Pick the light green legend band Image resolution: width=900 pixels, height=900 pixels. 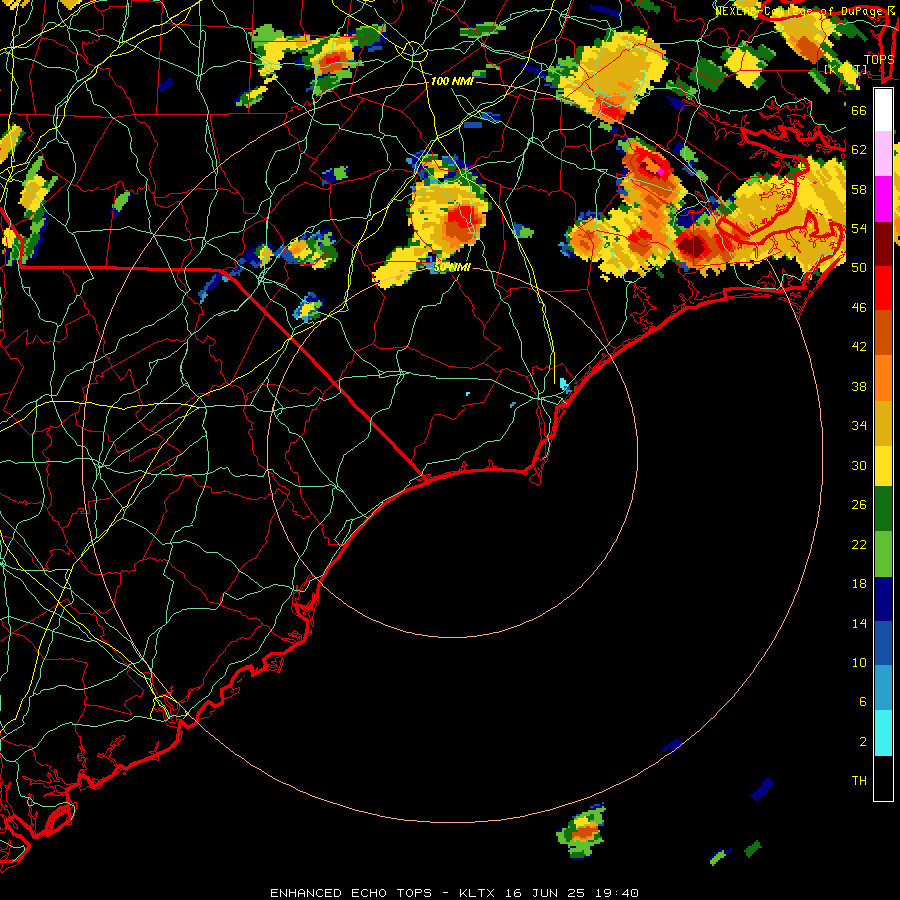pos(883,554)
